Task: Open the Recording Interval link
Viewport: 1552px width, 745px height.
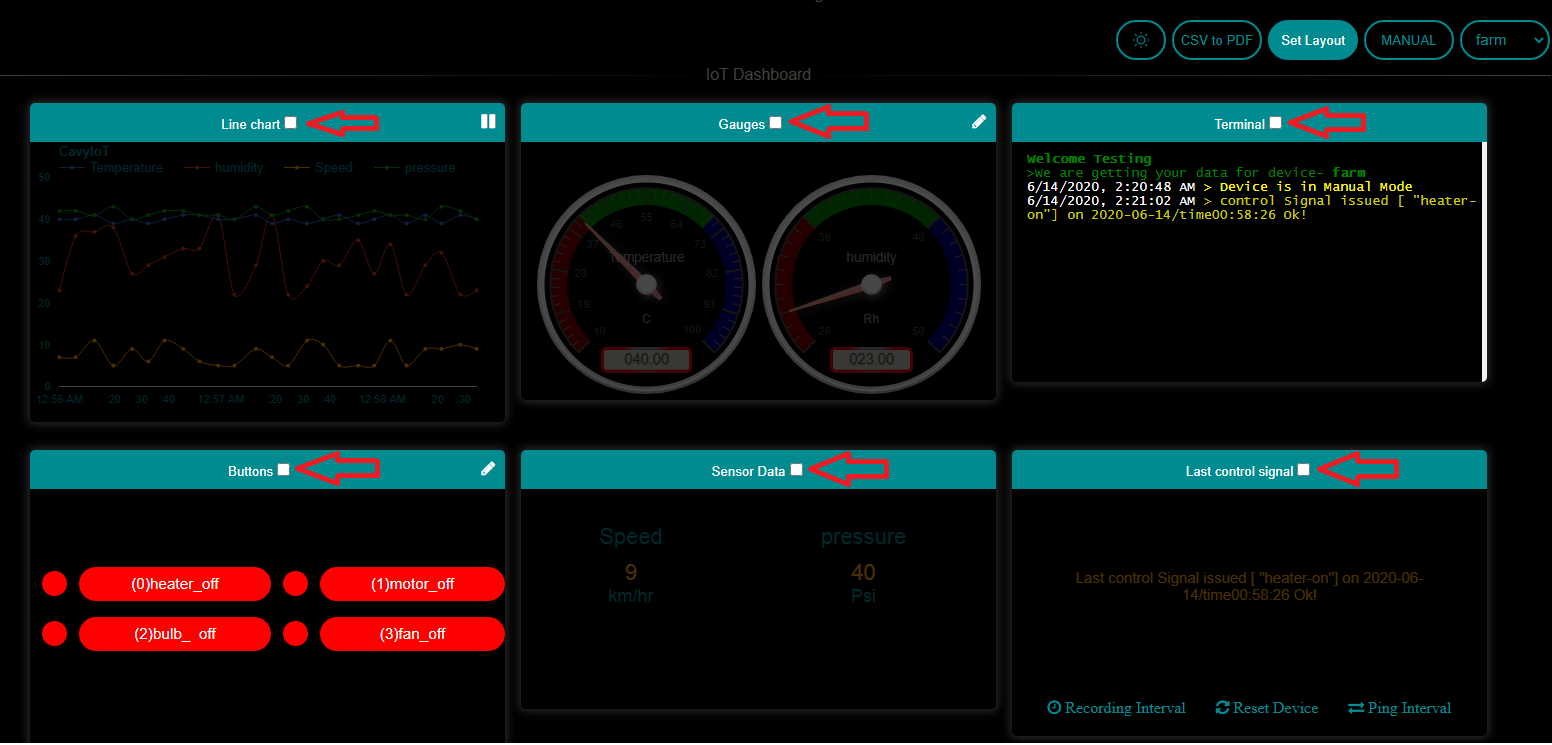Action: tap(1116, 708)
